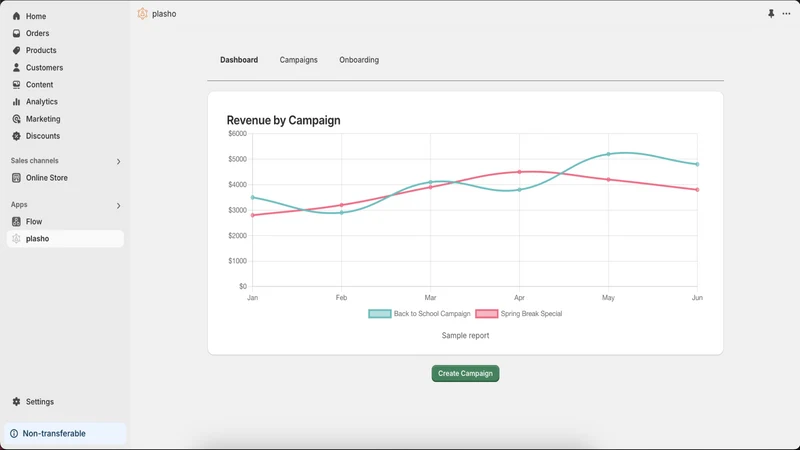Click the Online Store icon
Viewport: 800px width, 450px height.
click(16, 178)
